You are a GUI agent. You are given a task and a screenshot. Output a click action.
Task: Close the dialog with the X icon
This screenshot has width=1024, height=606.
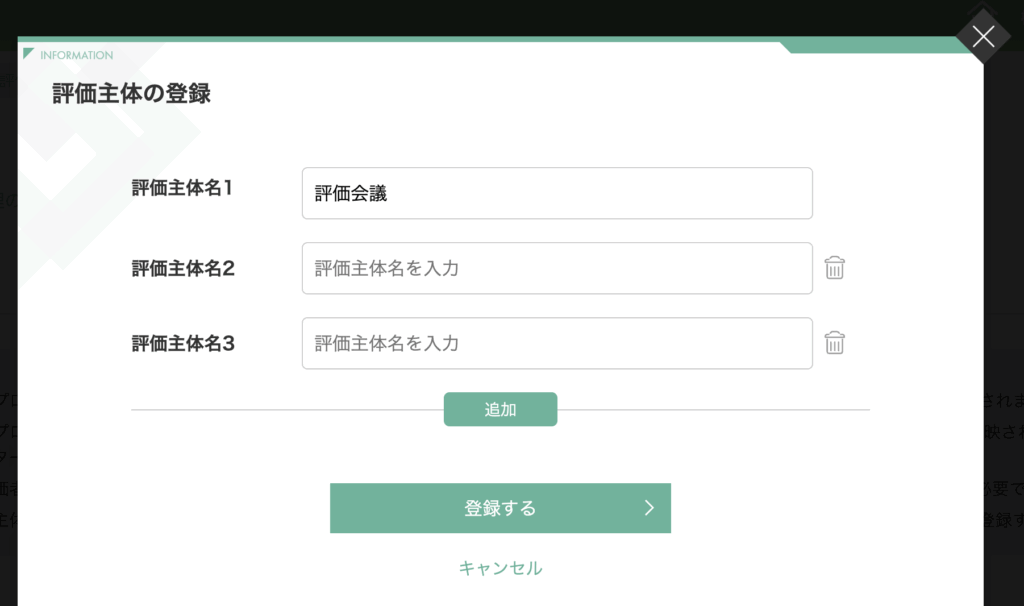(983, 37)
